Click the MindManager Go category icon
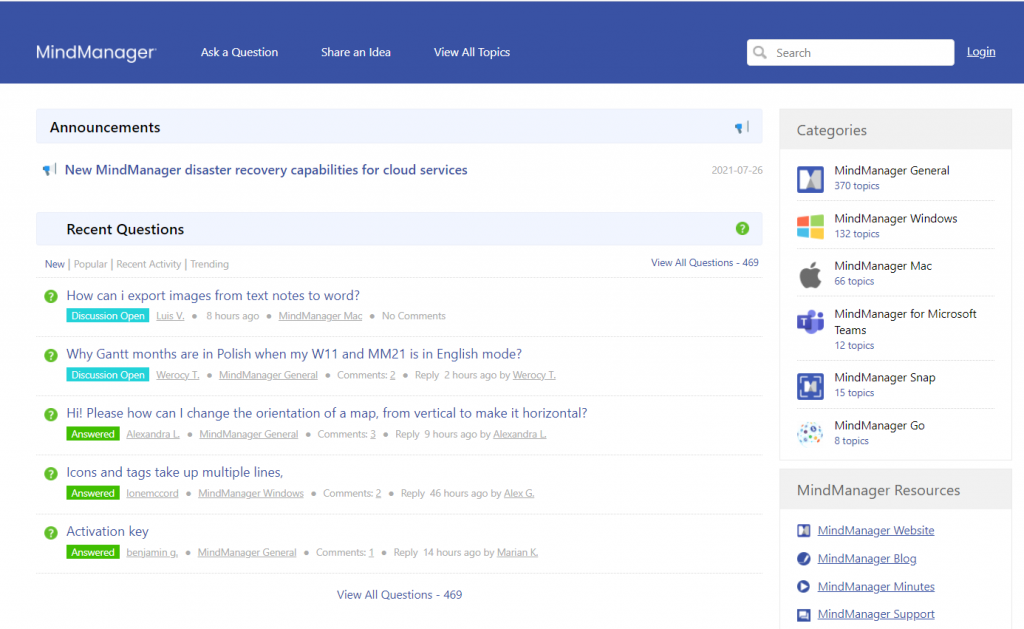The height and width of the screenshot is (629, 1024). 810,433
